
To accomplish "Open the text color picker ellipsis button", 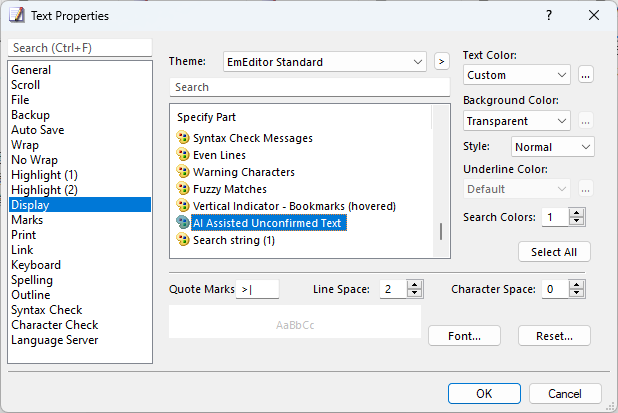I will pyautogui.click(x=586, y=75).
